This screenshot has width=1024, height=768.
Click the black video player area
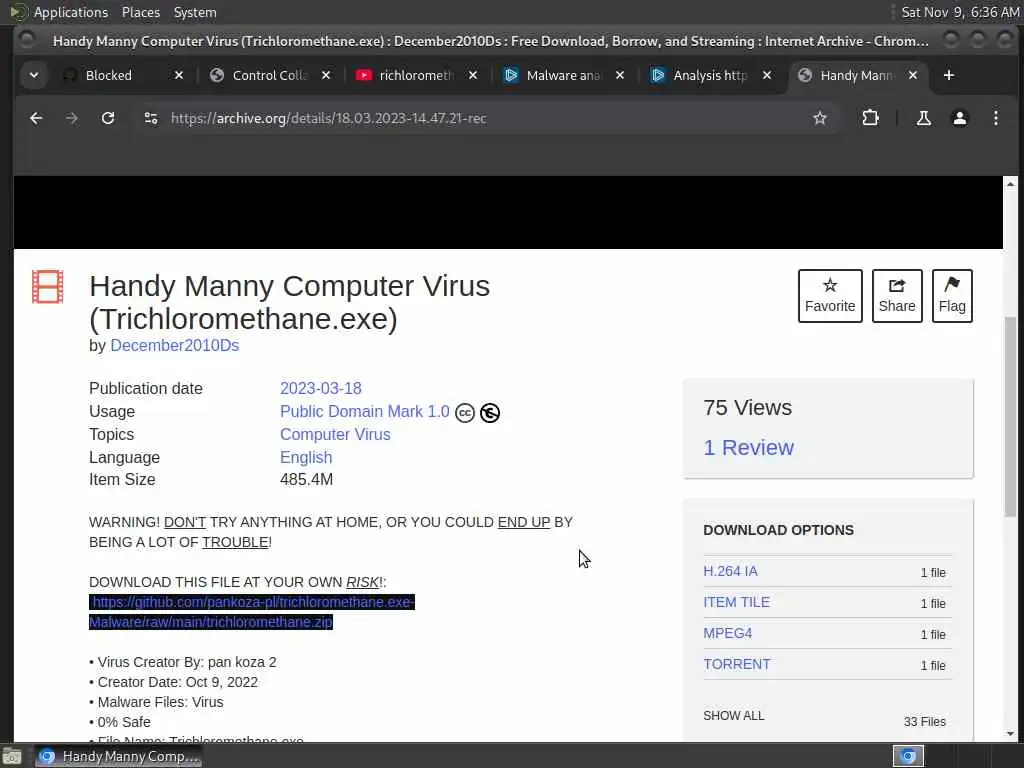[x=508, y=212]
